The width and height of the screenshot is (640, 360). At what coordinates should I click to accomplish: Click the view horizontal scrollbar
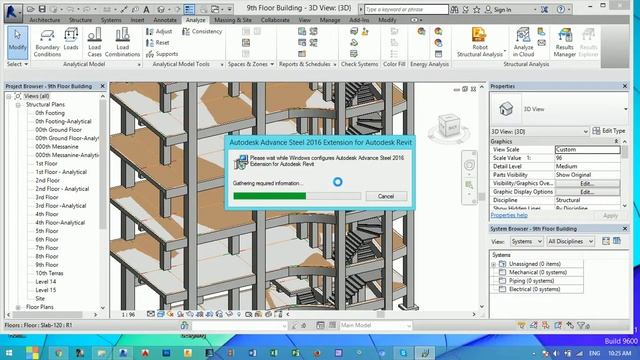[x=380, y=314]
